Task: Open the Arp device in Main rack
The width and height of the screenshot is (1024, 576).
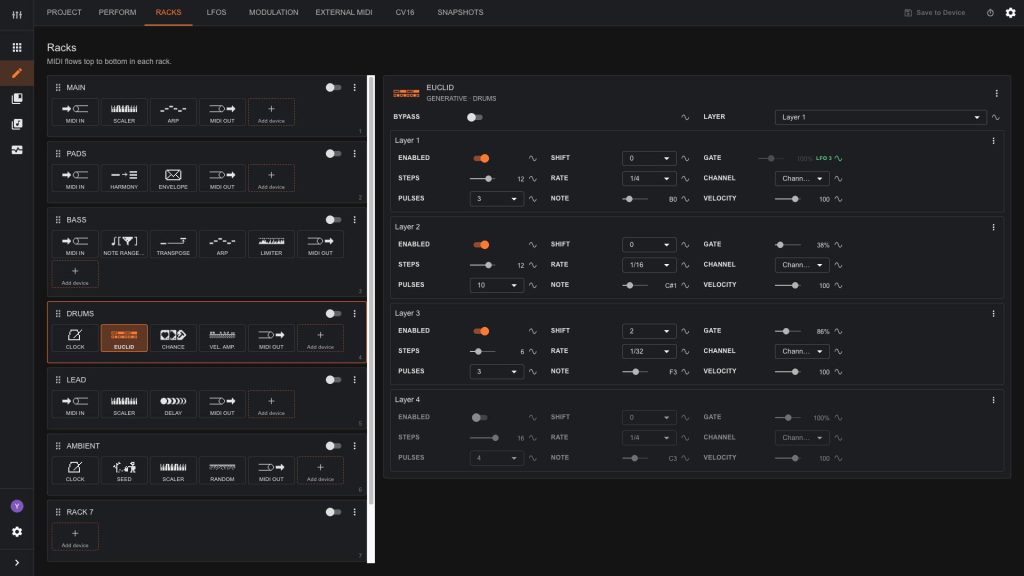Action: click(x=173, y=112)
